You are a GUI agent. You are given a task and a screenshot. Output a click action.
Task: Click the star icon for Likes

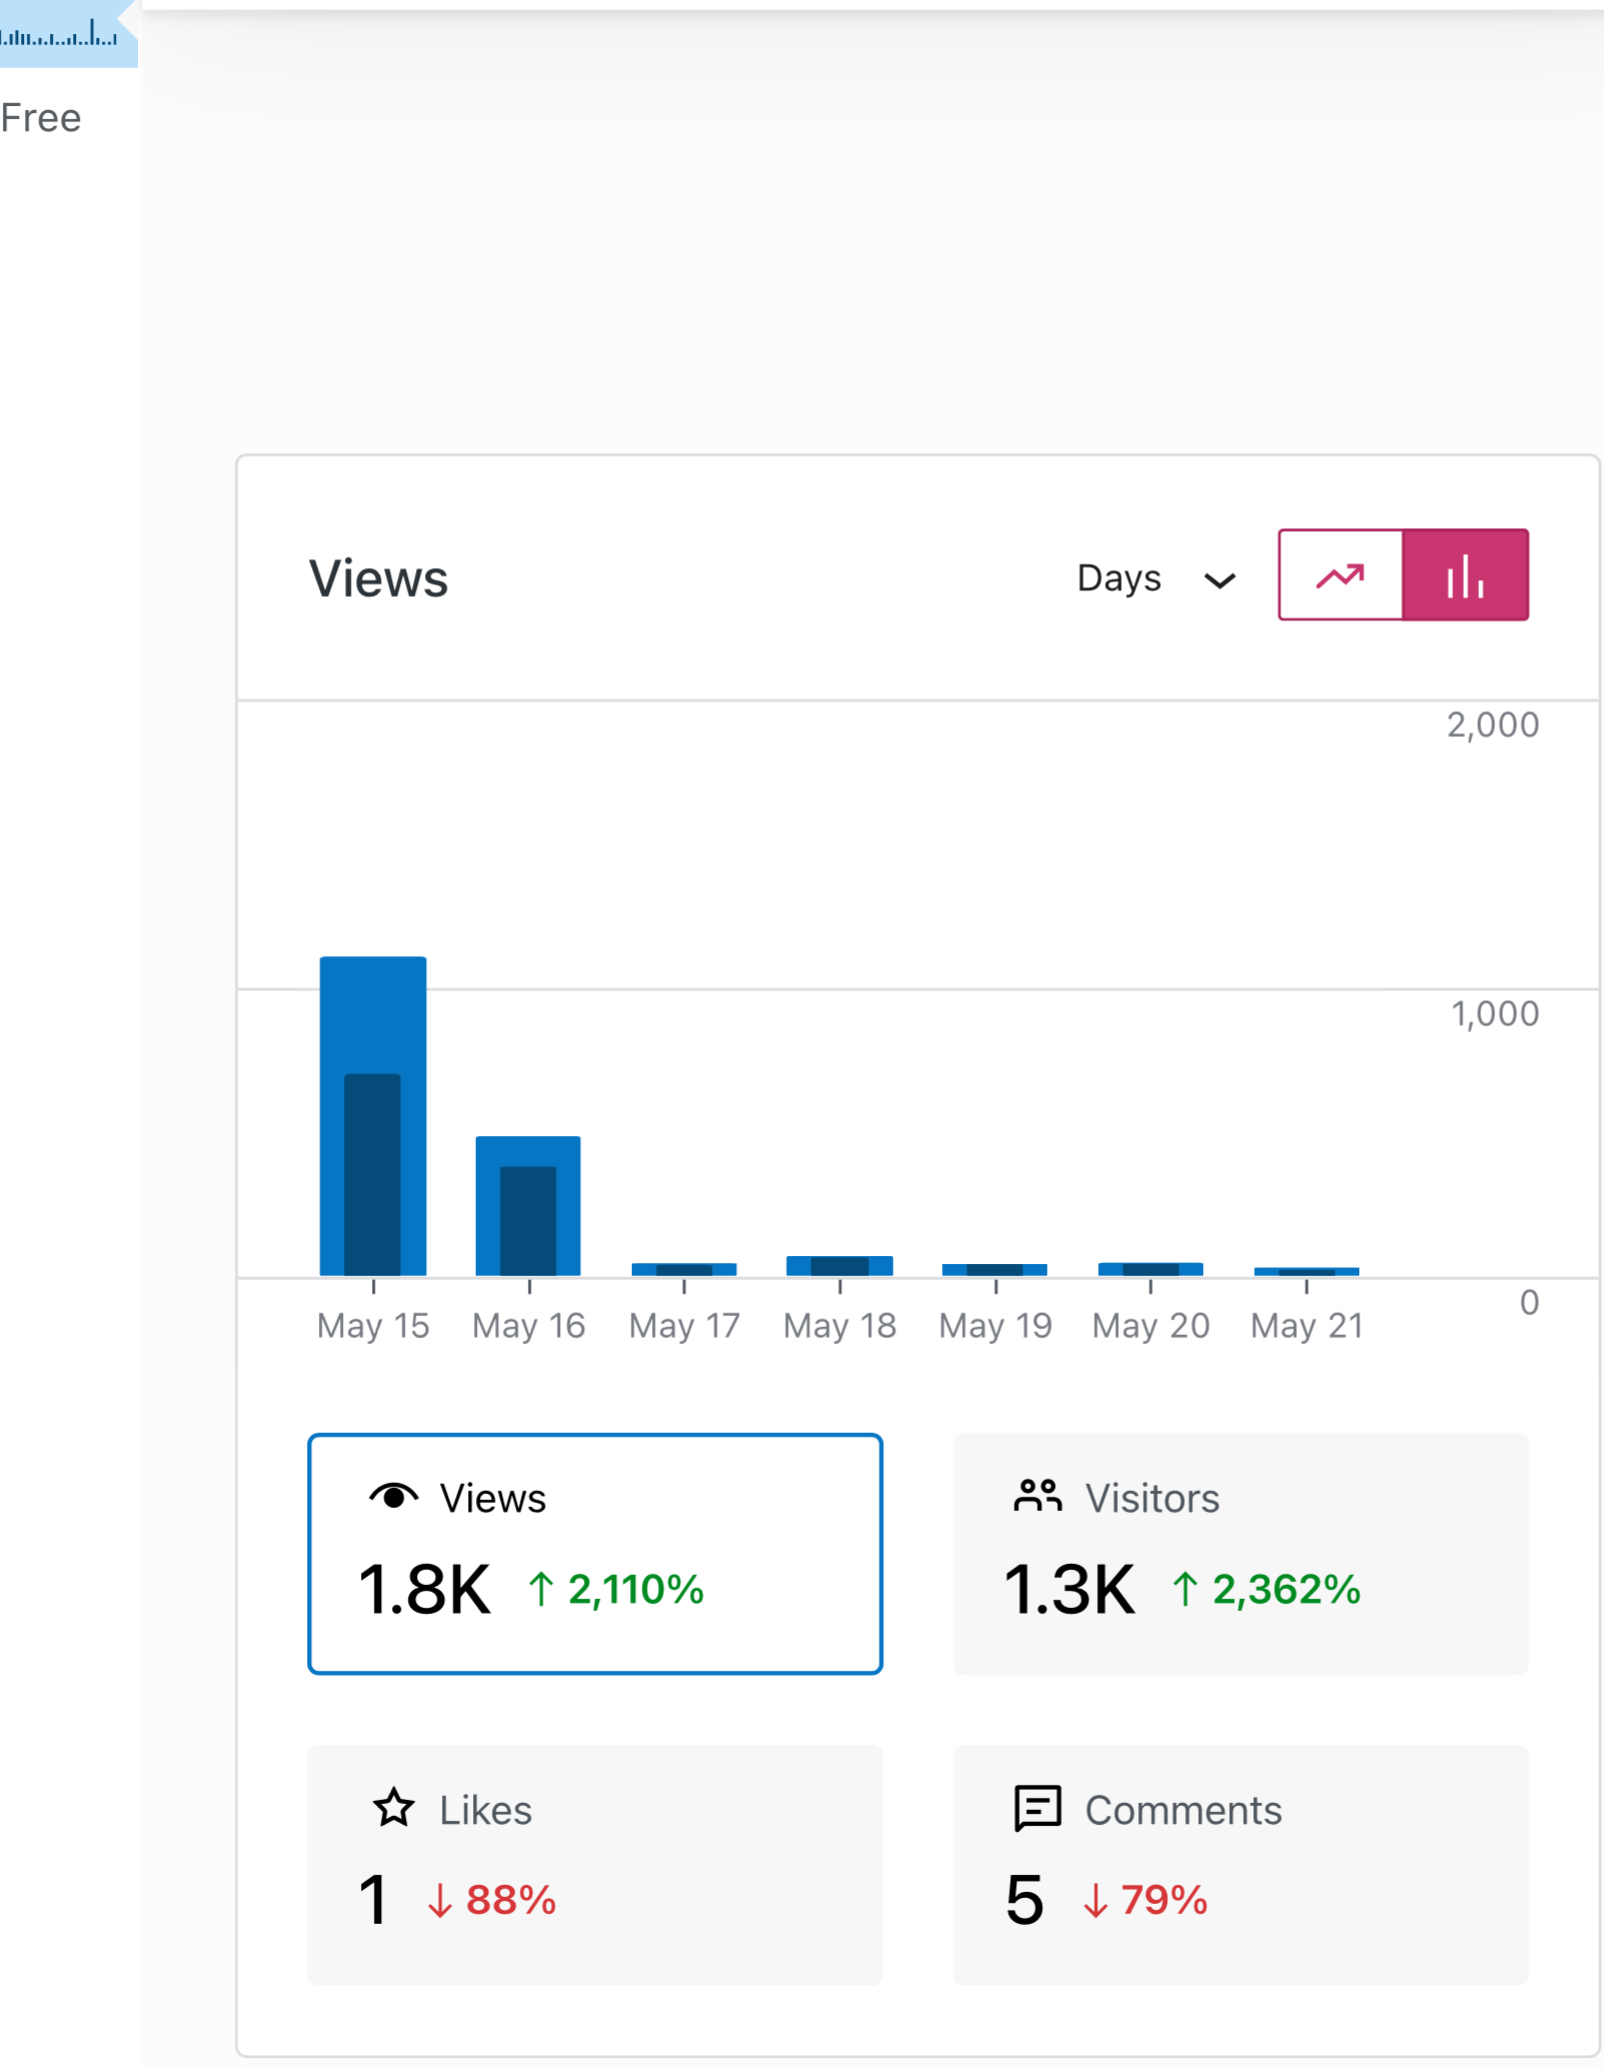click(x=393, y=1808)
